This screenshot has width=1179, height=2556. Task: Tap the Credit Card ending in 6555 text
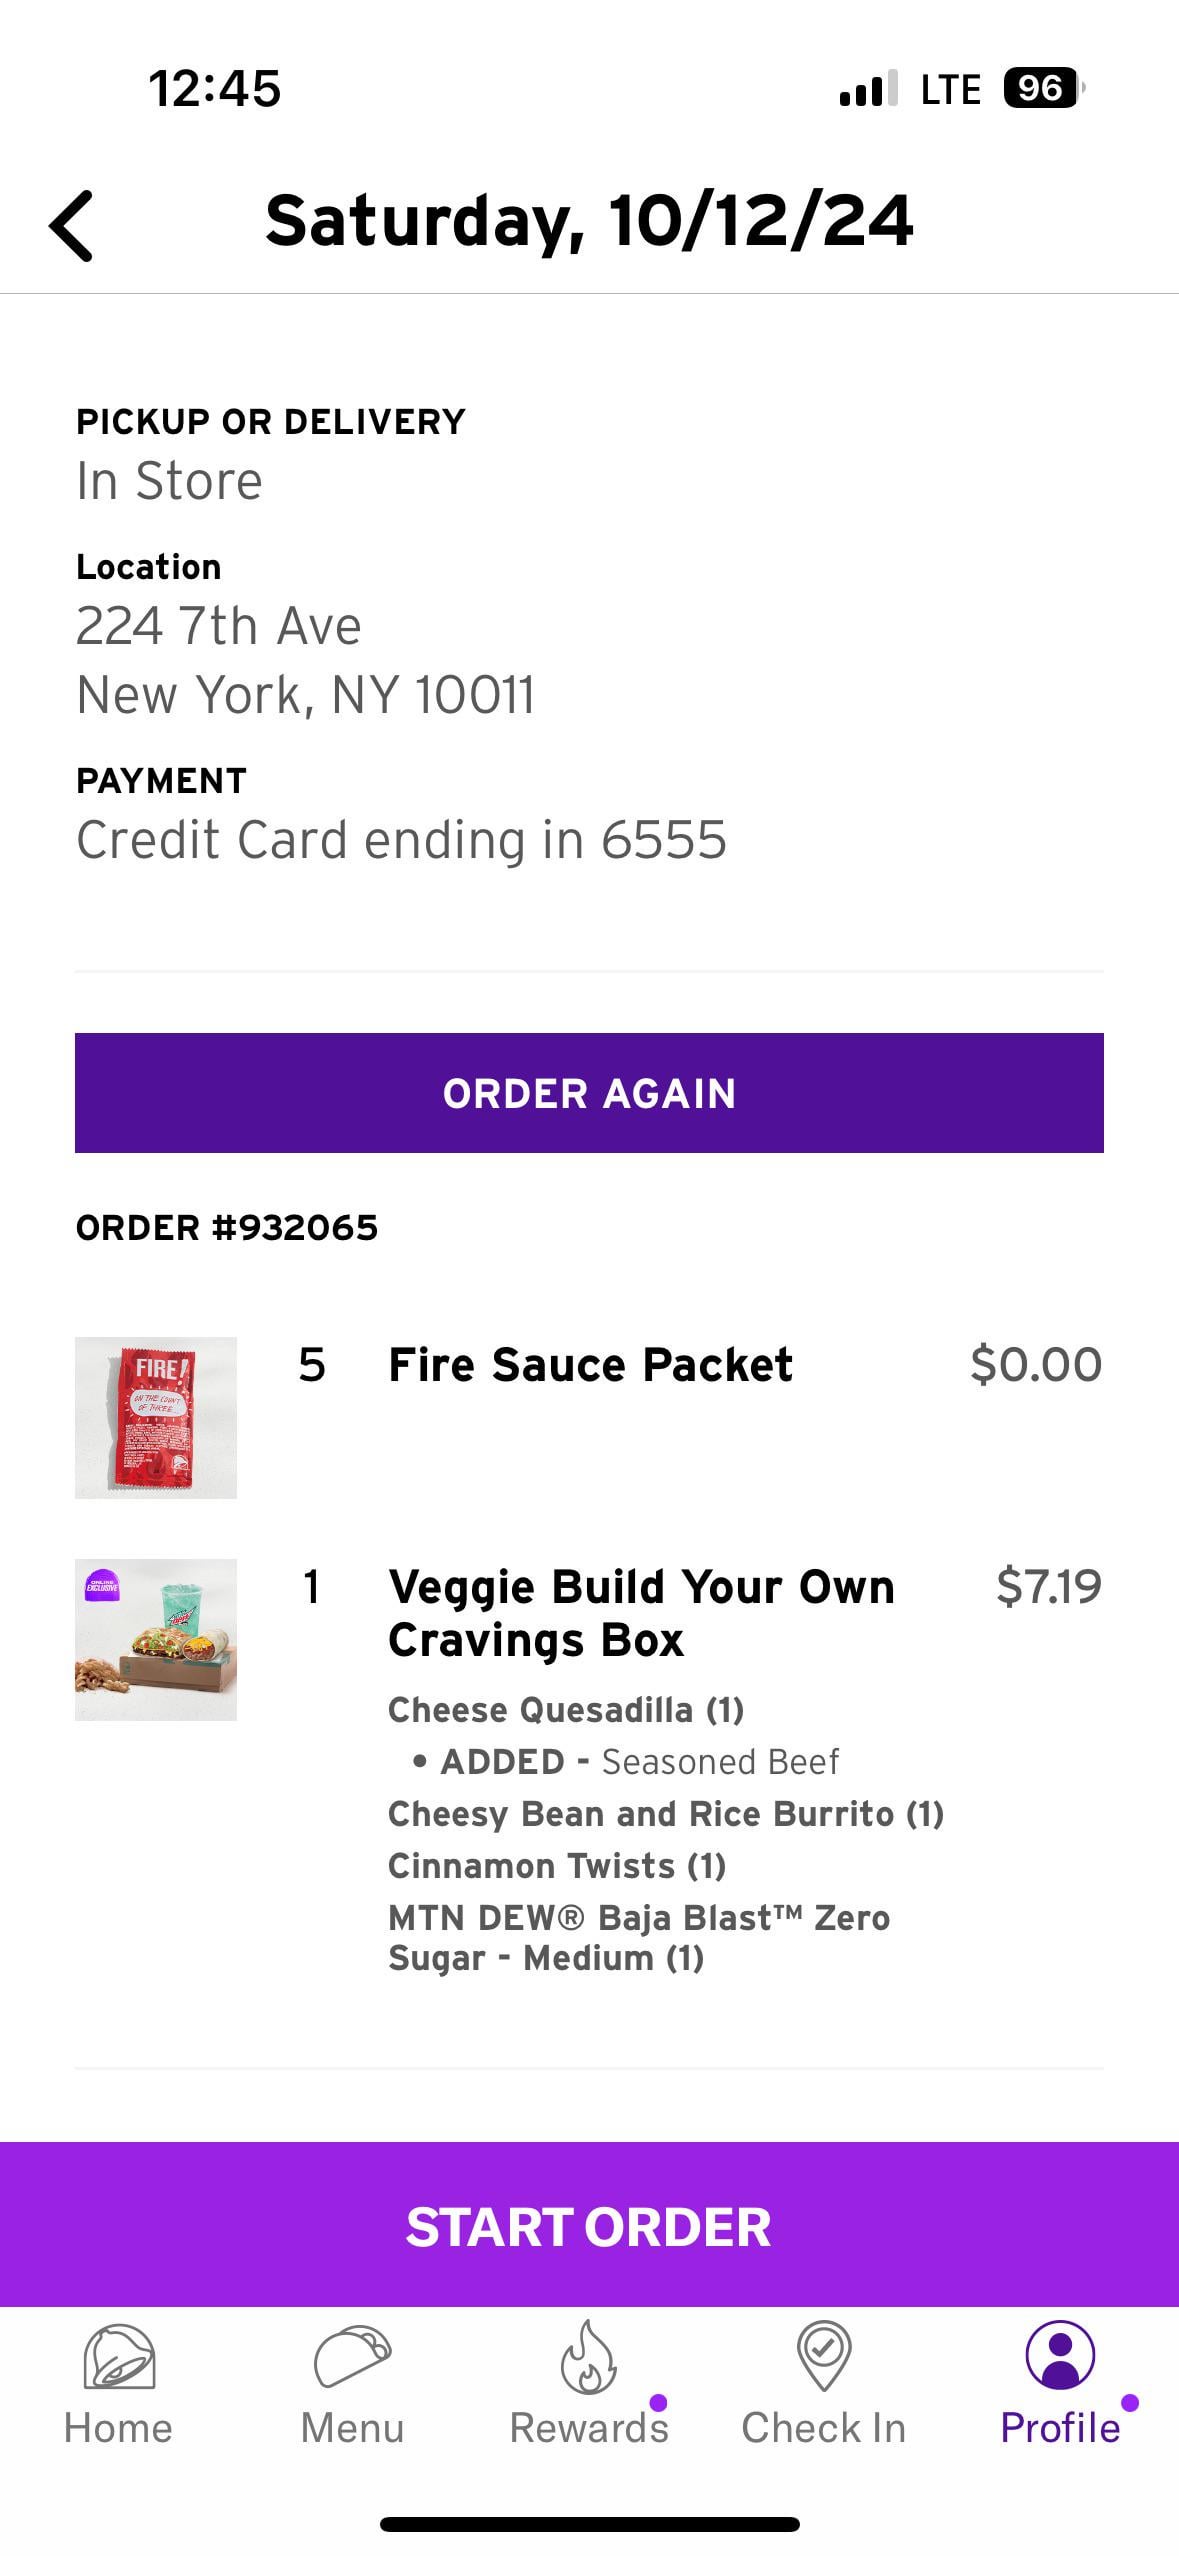click(x=401, y=840)
